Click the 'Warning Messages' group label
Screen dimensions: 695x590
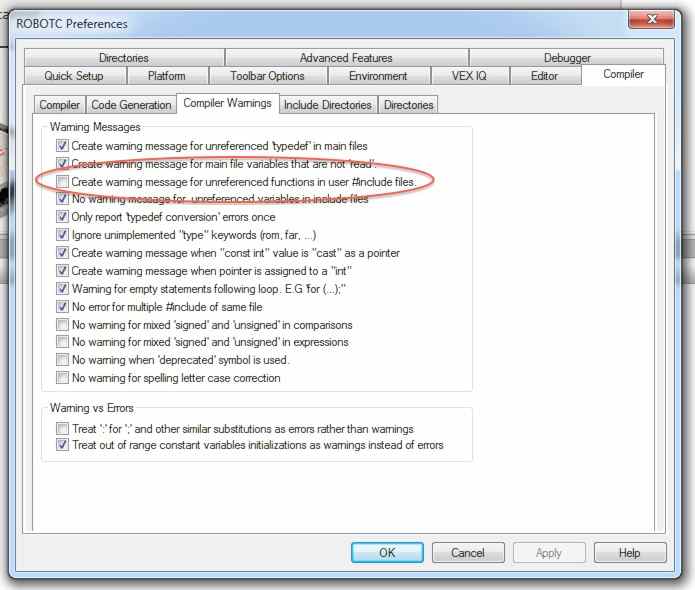95,127
